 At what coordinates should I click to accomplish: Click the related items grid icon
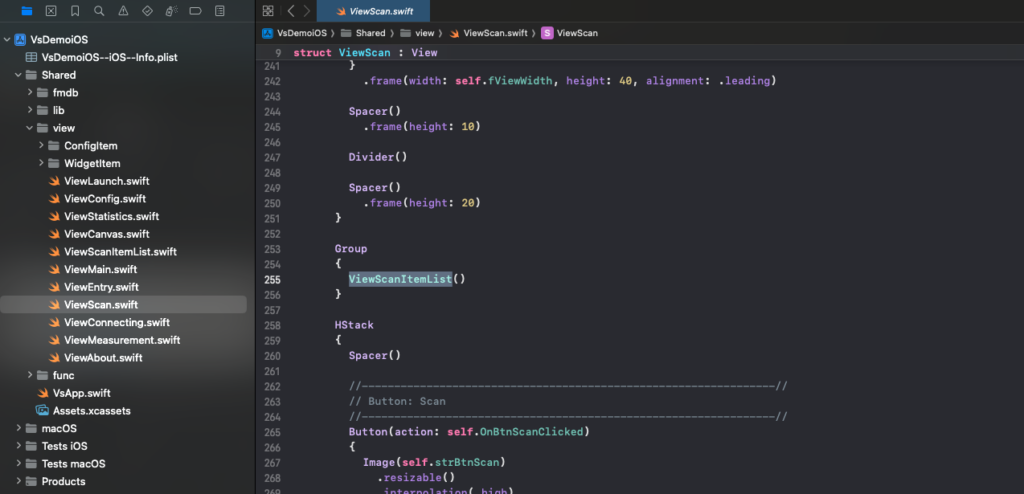pos(268,11)
